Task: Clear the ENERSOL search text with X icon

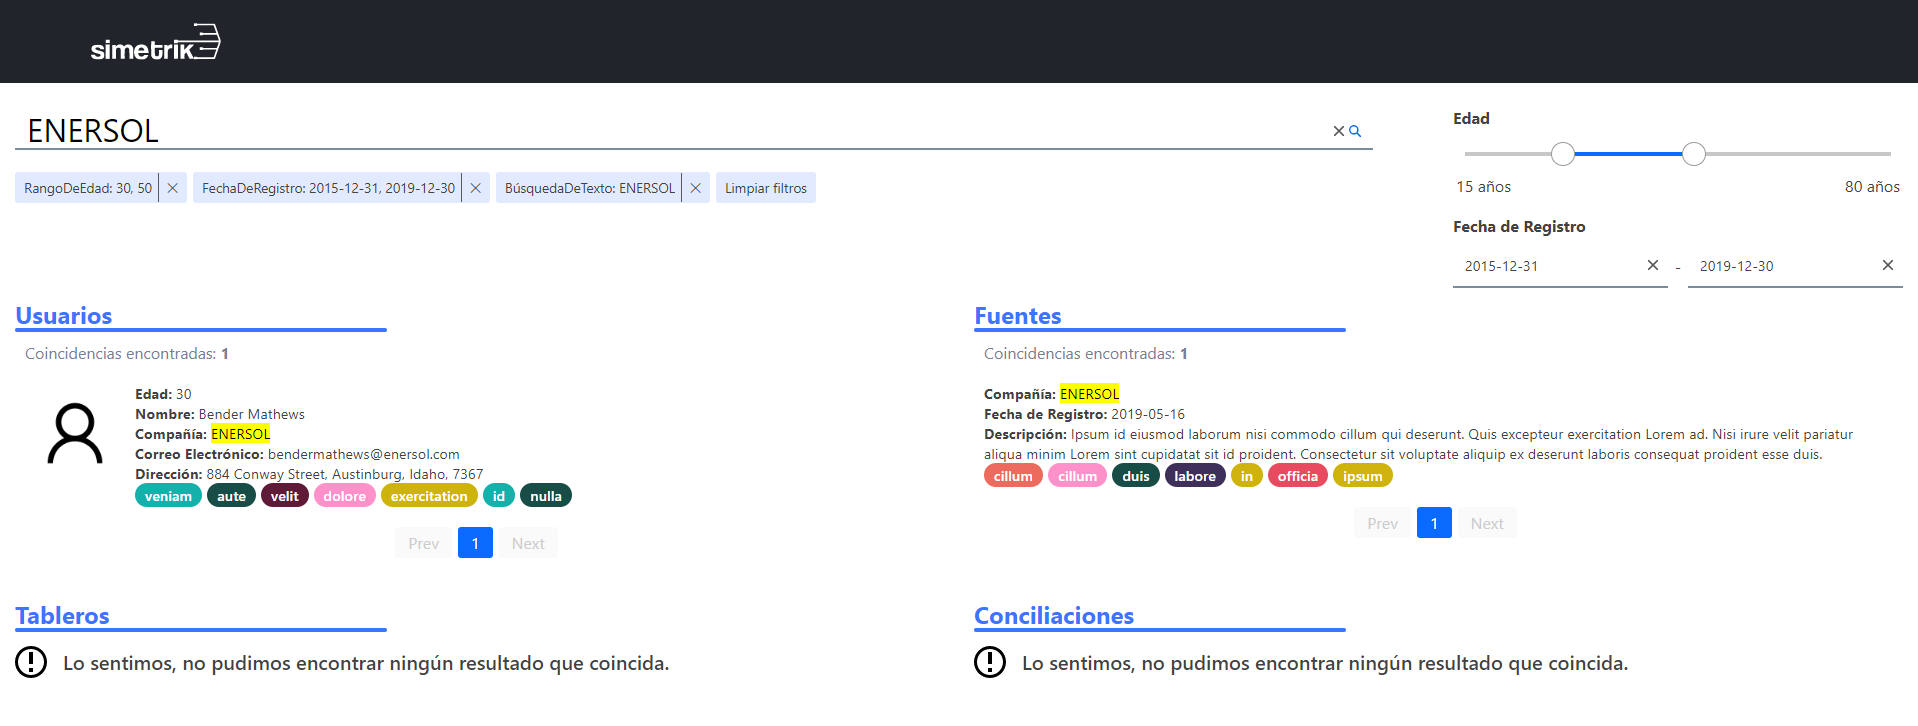Action: (1339, 131)
